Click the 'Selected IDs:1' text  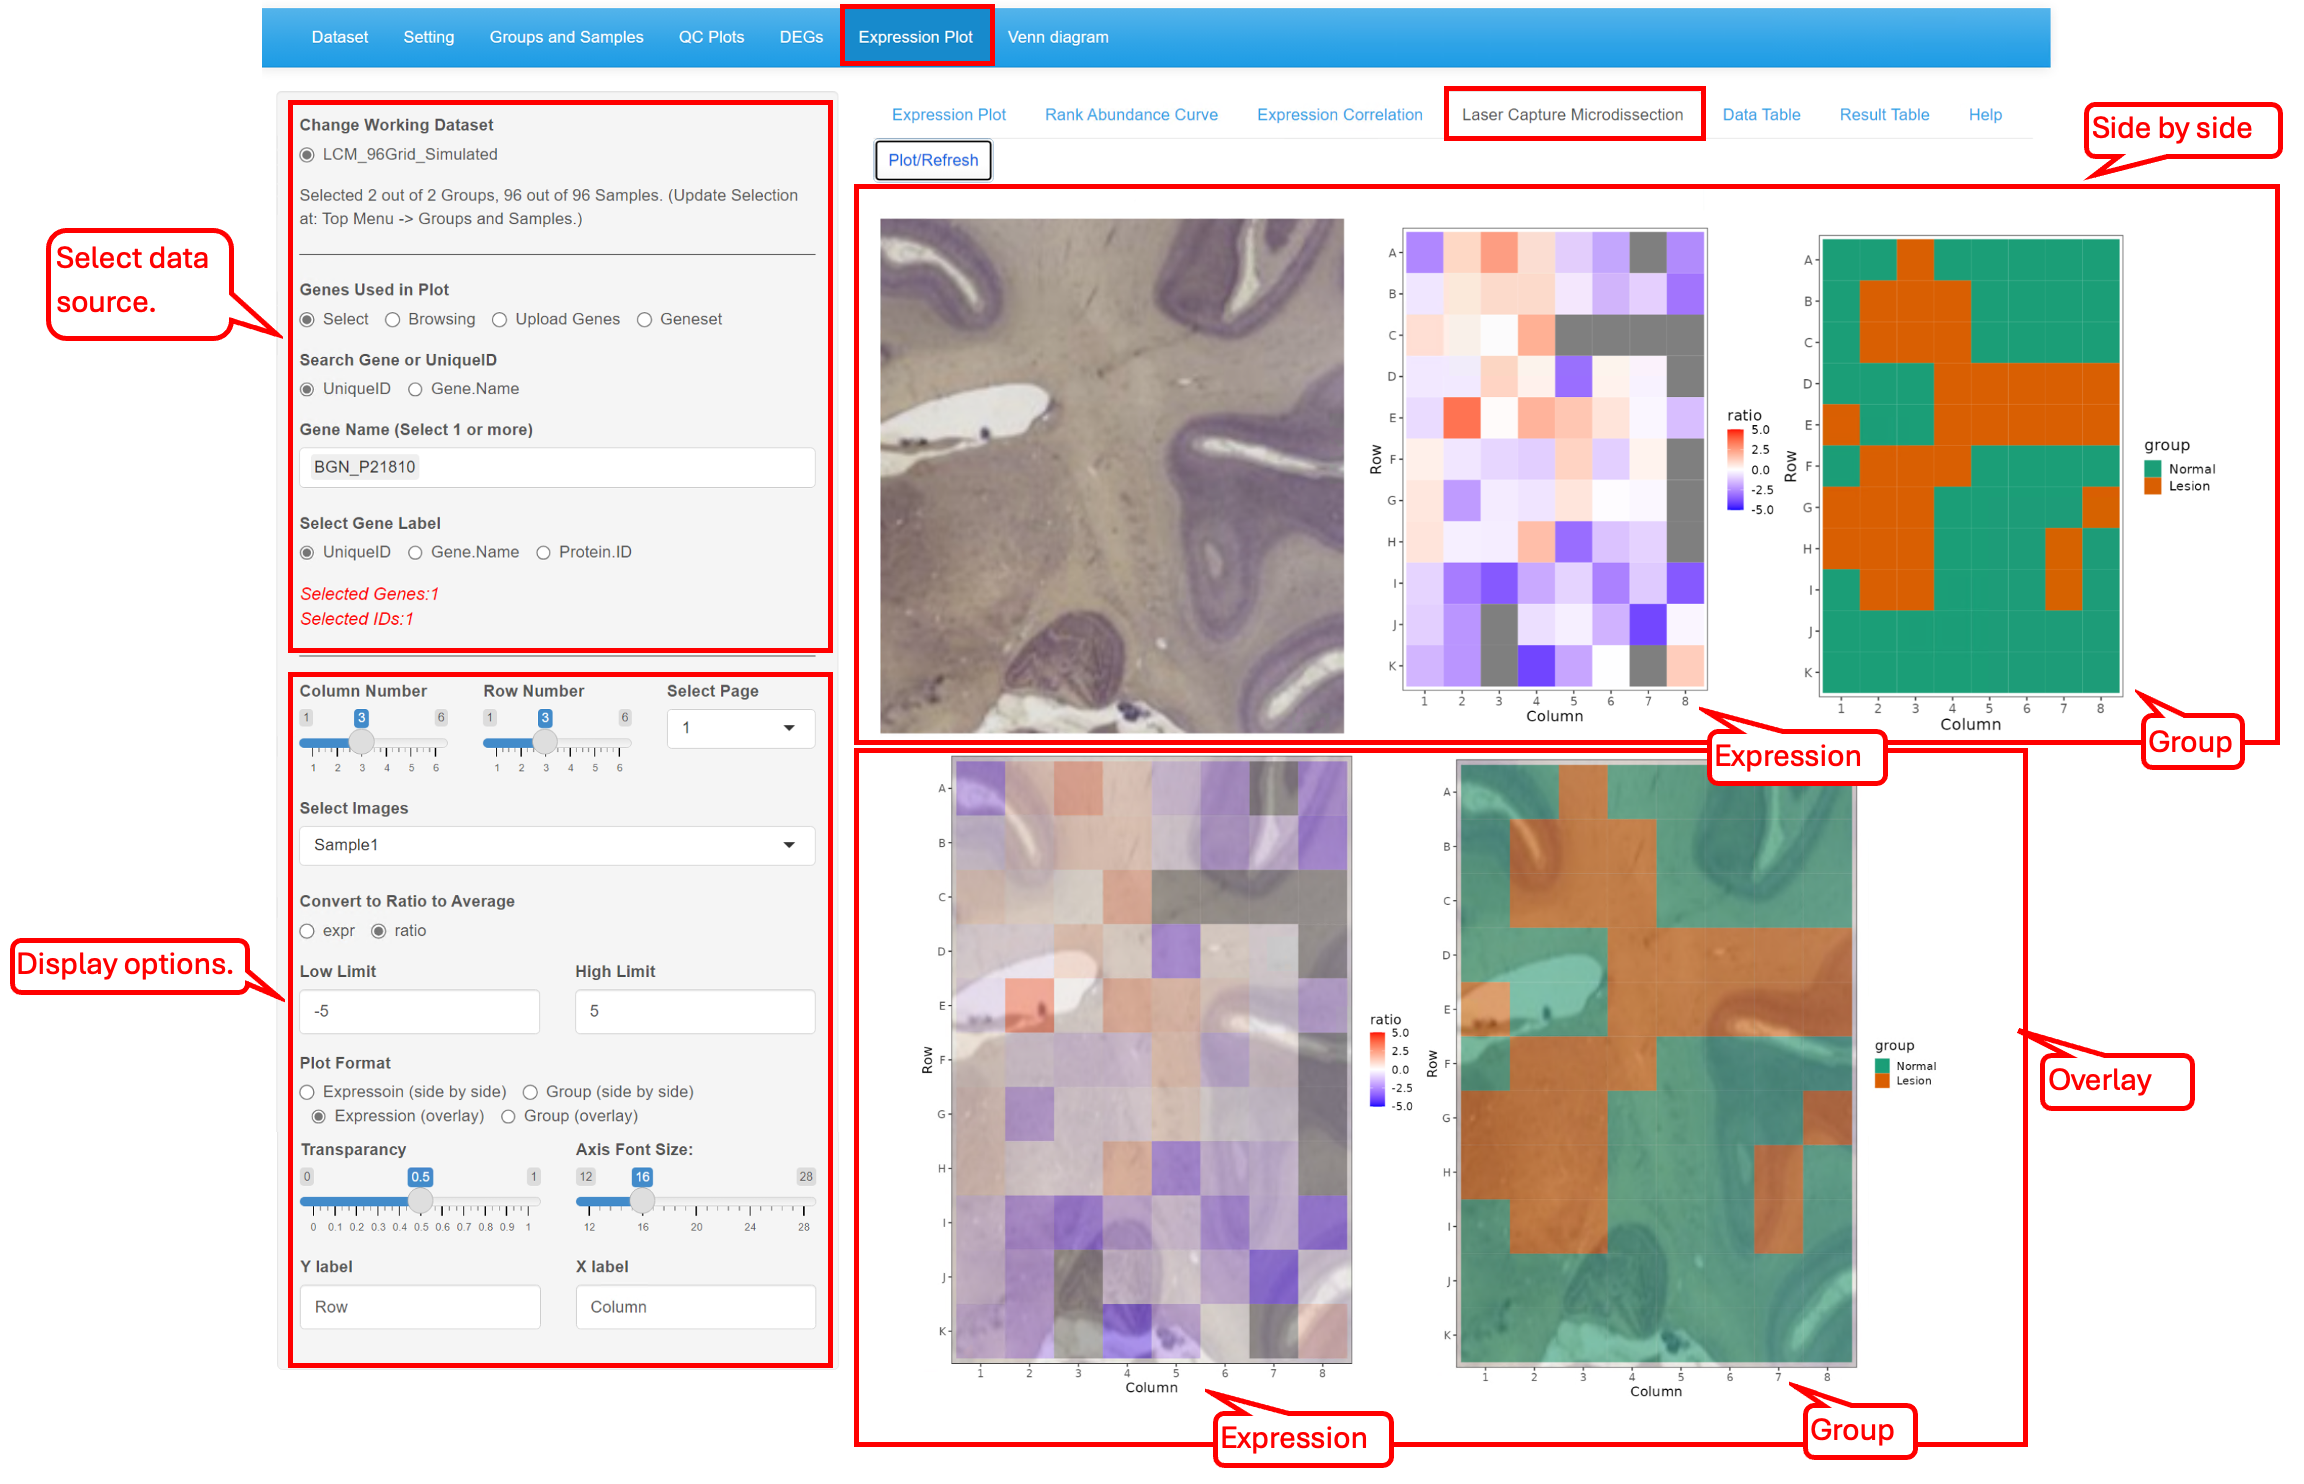click(357, 619)
